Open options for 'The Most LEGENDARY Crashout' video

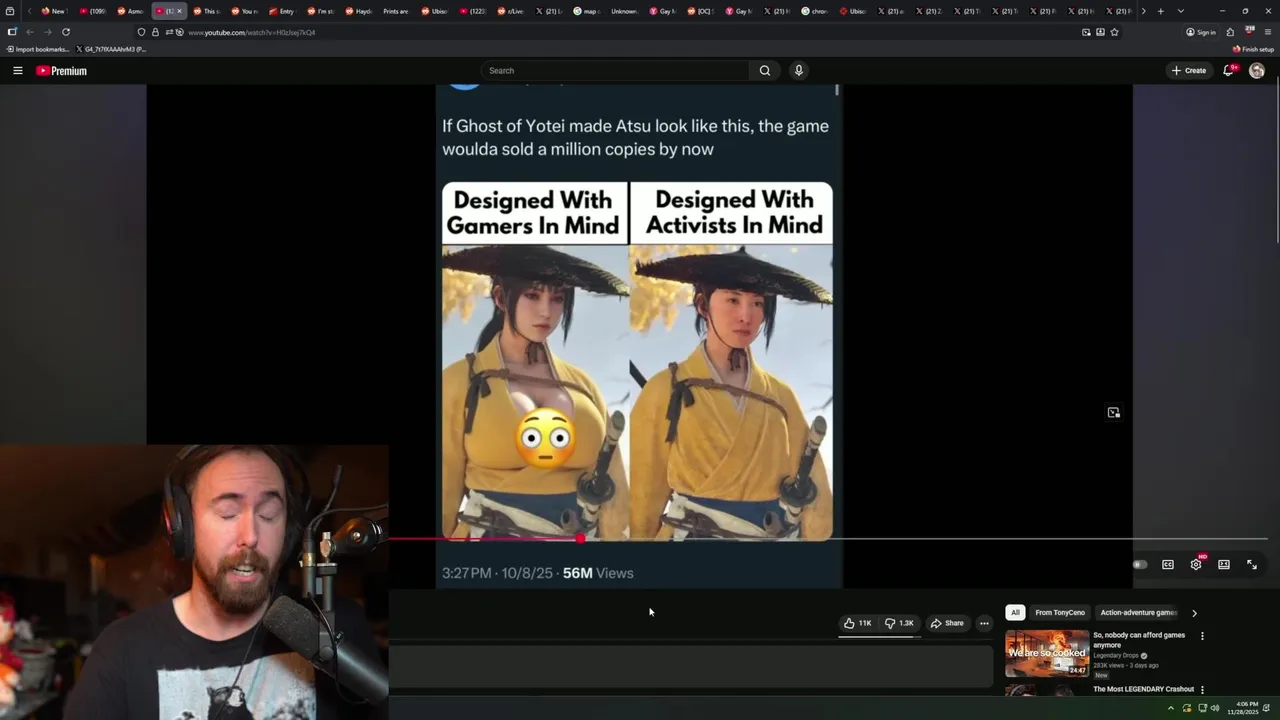pyautogui.click(x=1202, y=690)
